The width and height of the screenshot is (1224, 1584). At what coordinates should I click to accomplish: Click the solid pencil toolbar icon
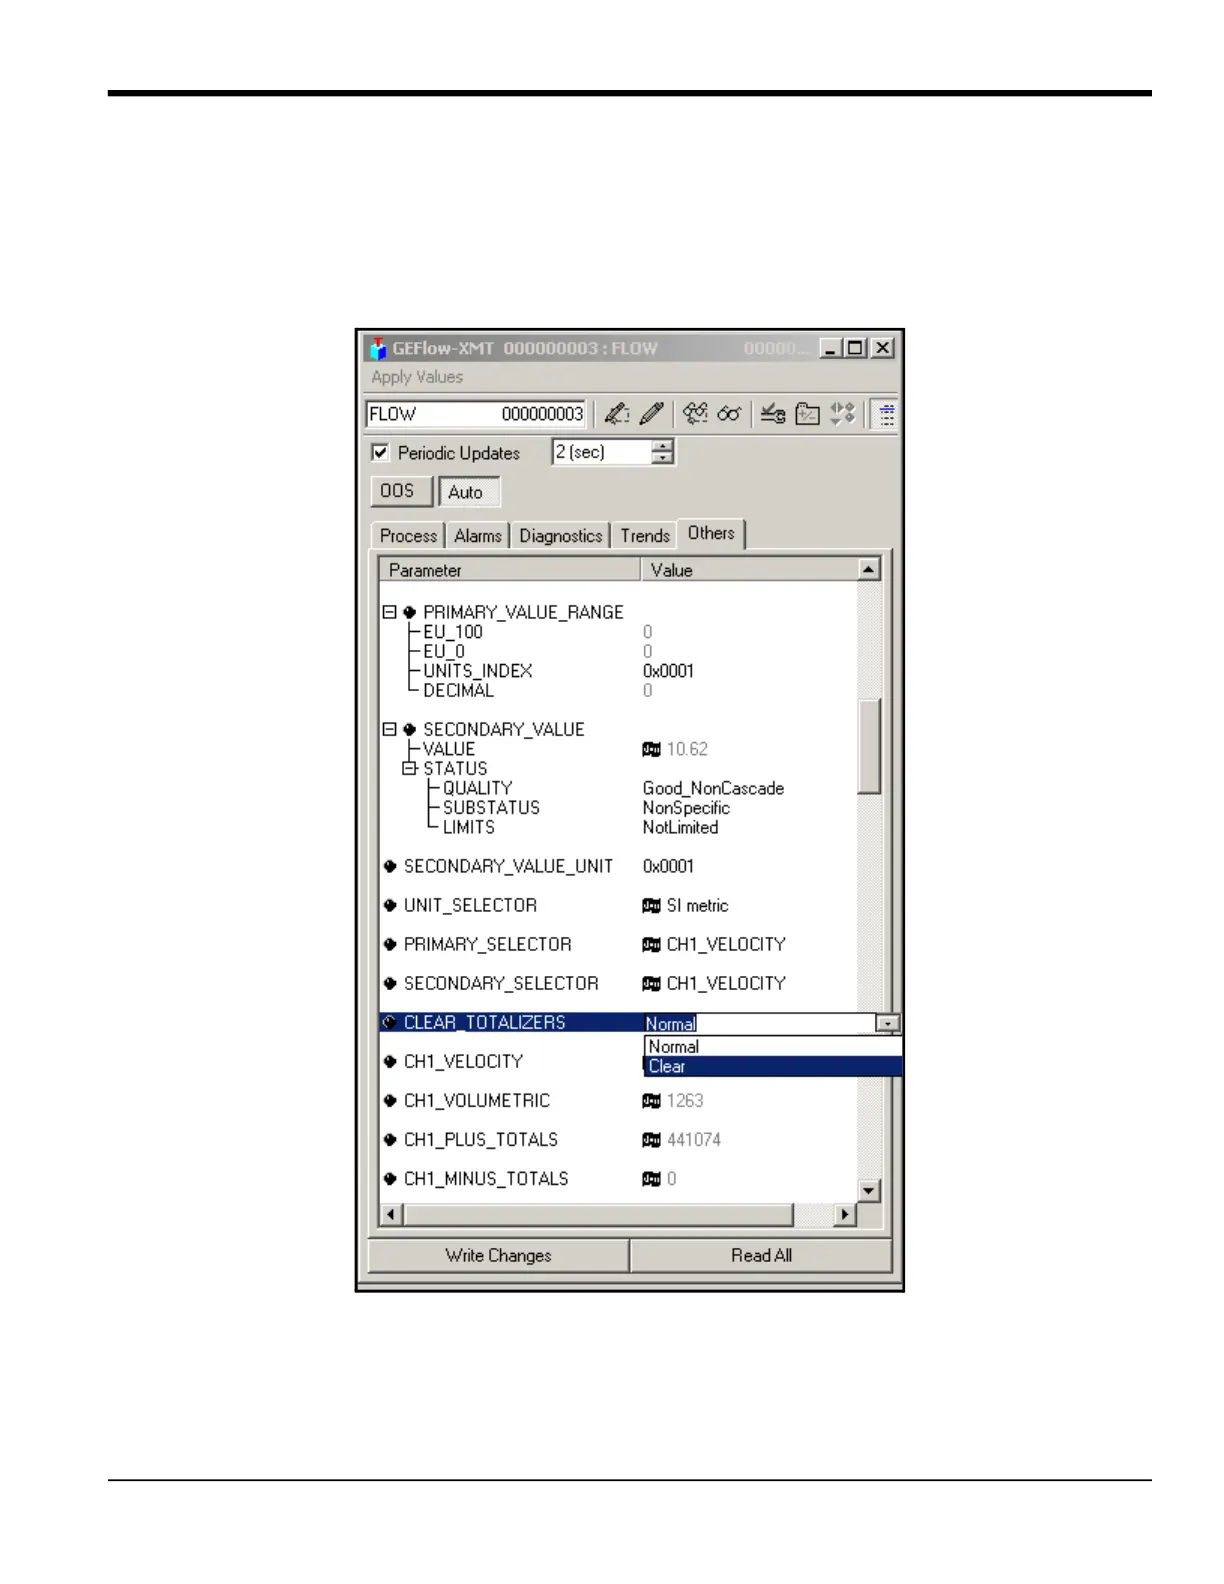coord(651,413)
